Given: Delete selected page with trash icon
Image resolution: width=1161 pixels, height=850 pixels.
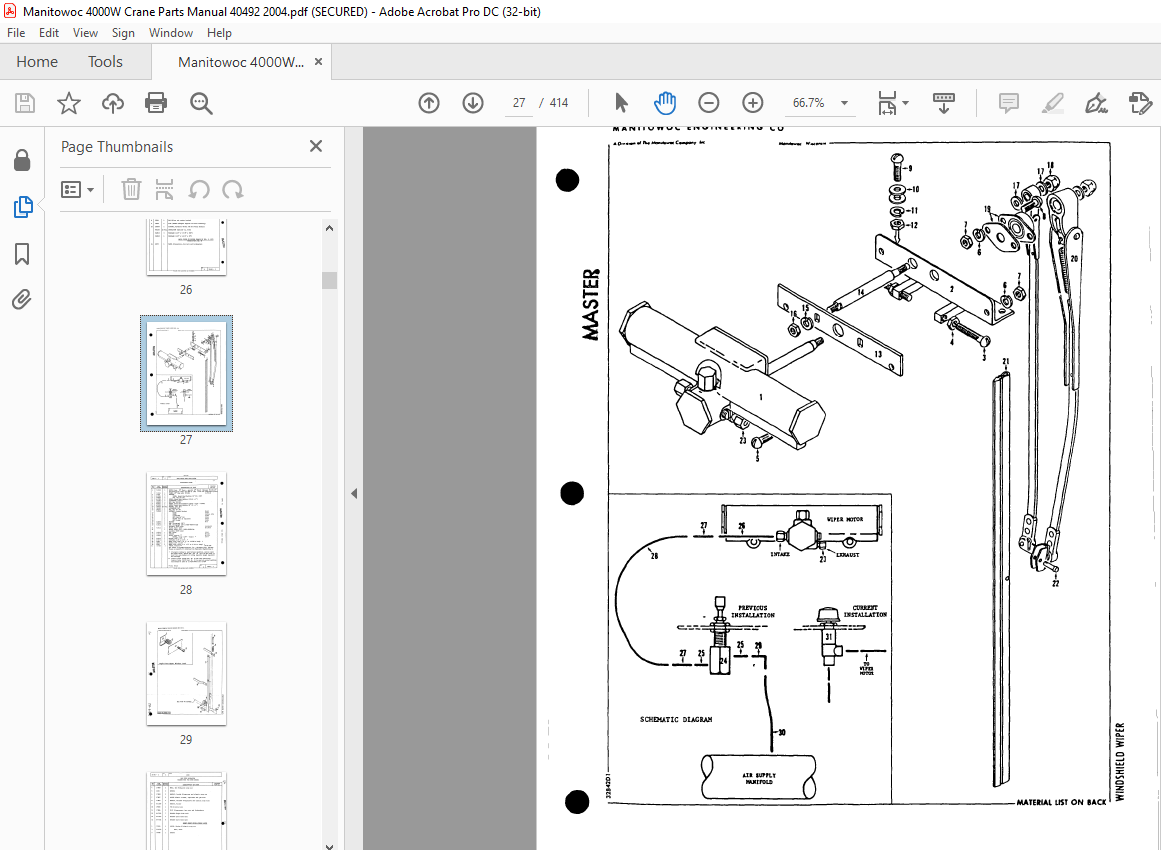Looking at the screenshot, I should [x=131, y=190].
